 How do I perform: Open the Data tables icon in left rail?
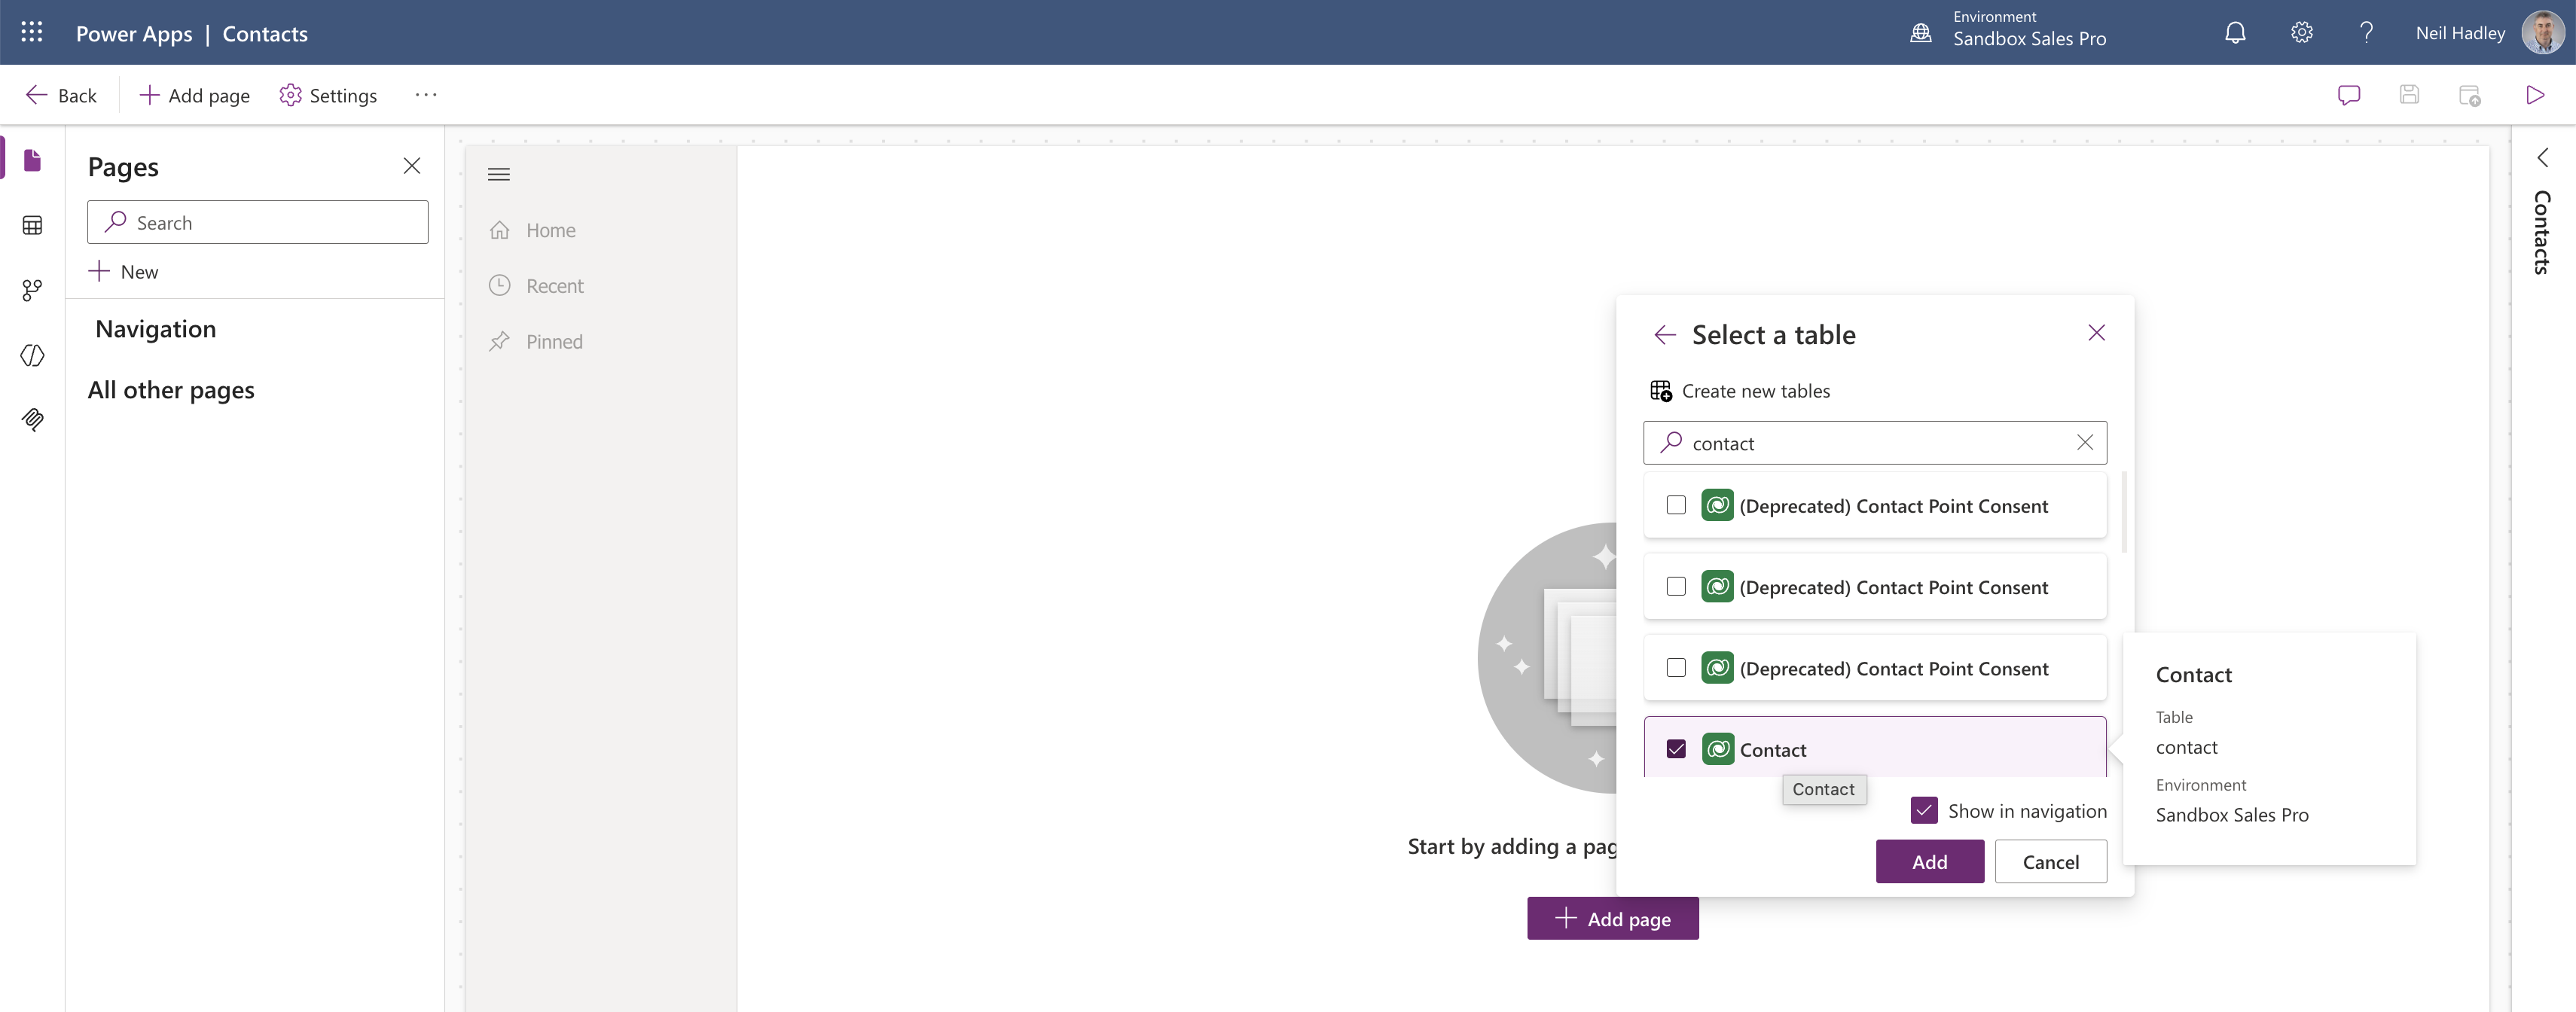coord(32,225)
